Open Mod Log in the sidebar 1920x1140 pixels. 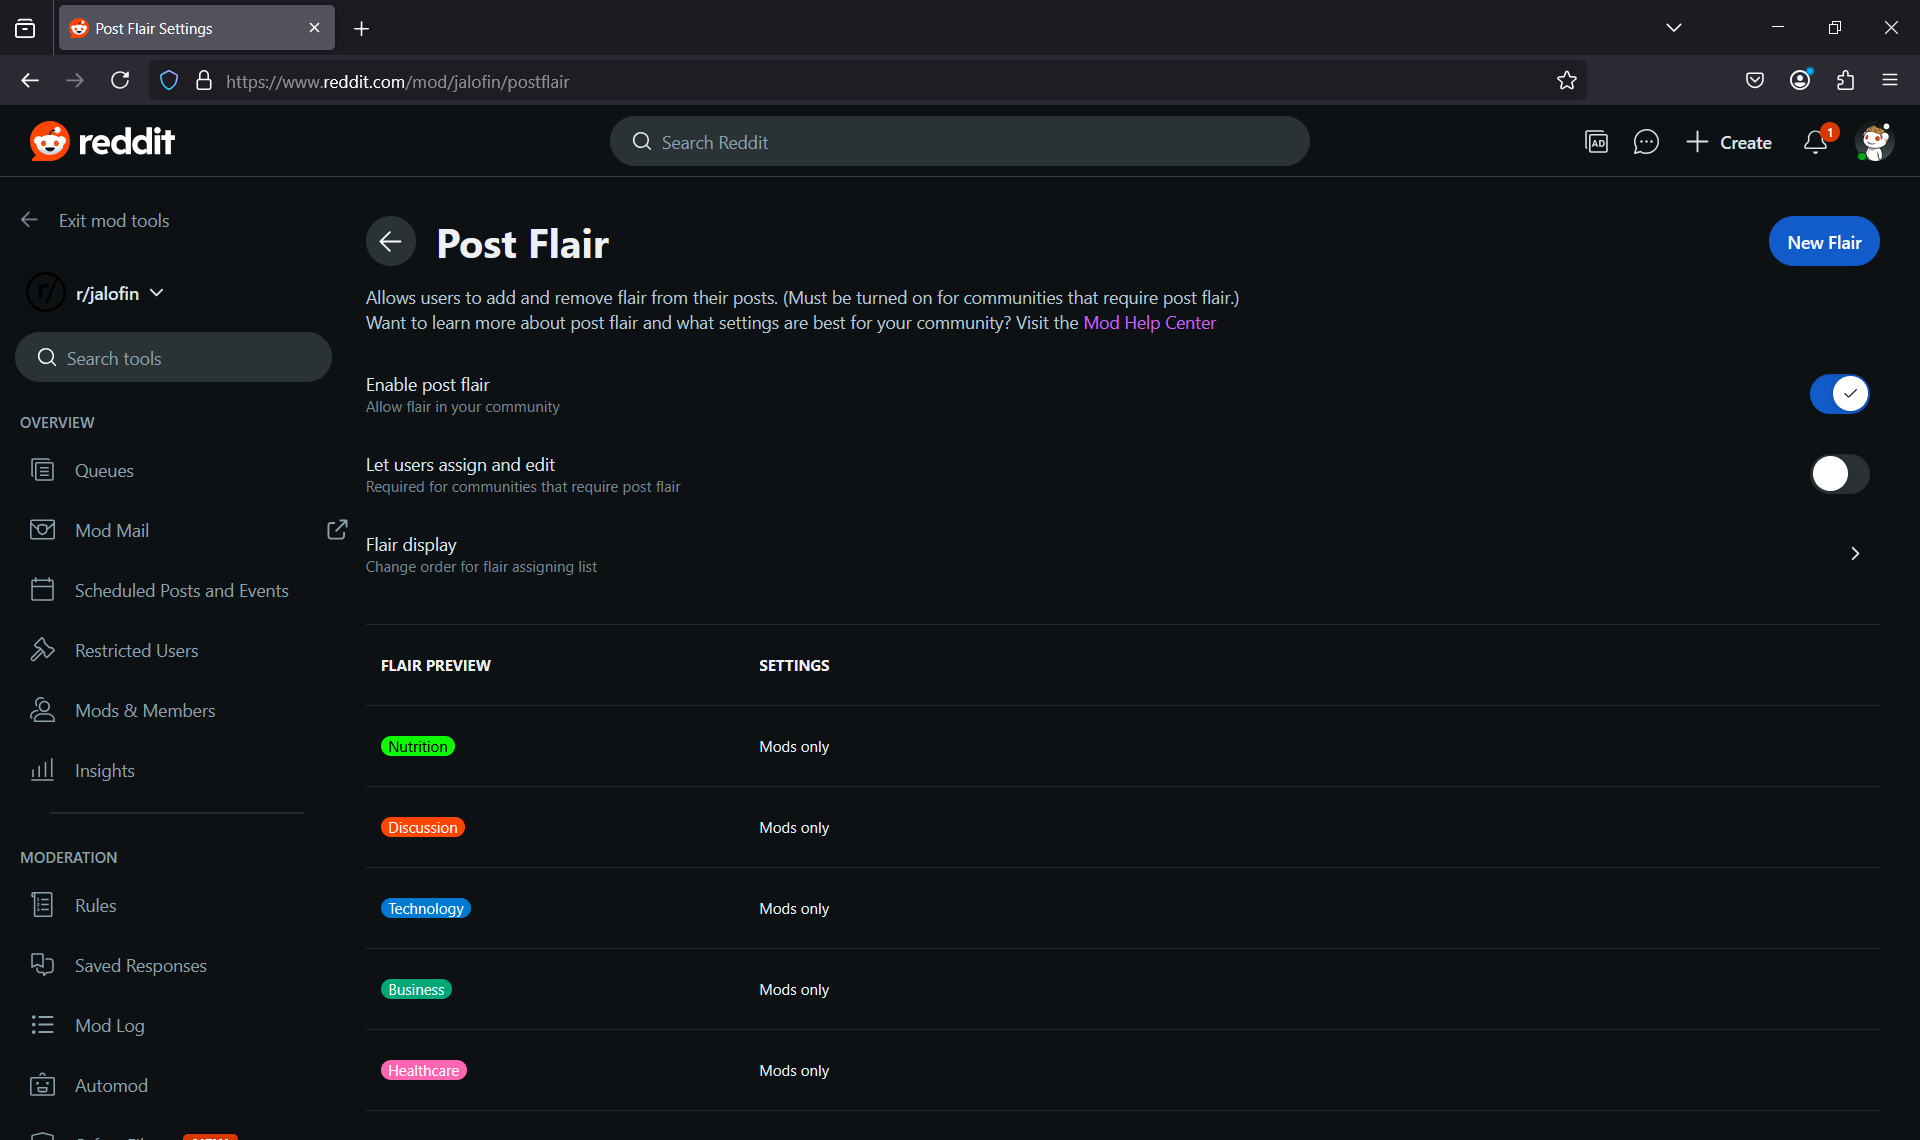pos(110,1025)
